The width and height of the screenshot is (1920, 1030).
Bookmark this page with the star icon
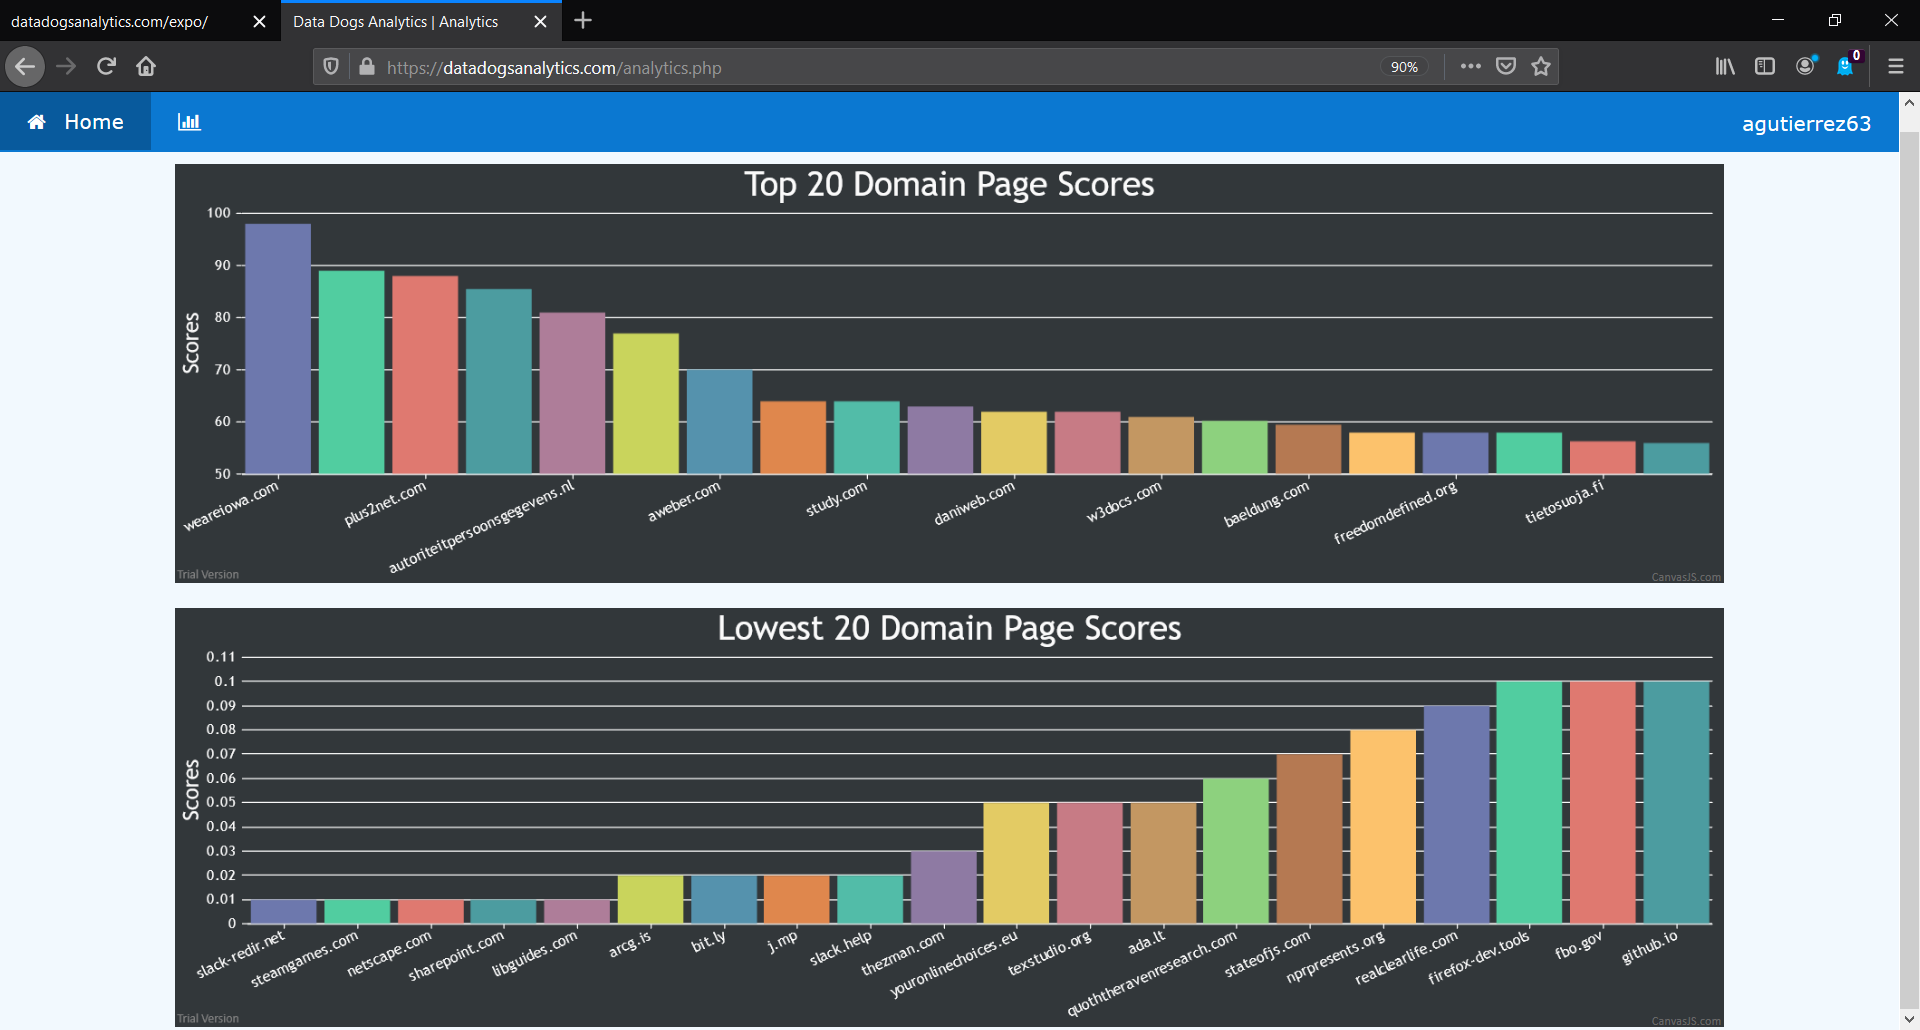tap(1541, 67)
